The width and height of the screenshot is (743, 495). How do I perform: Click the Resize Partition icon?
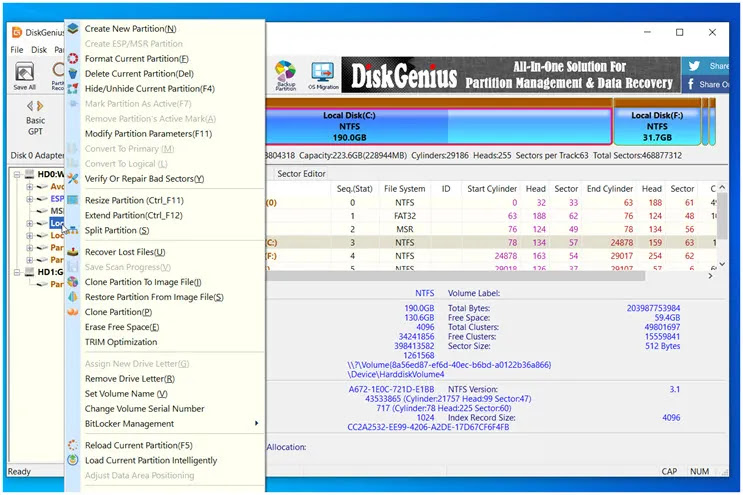tap(72, 200)
